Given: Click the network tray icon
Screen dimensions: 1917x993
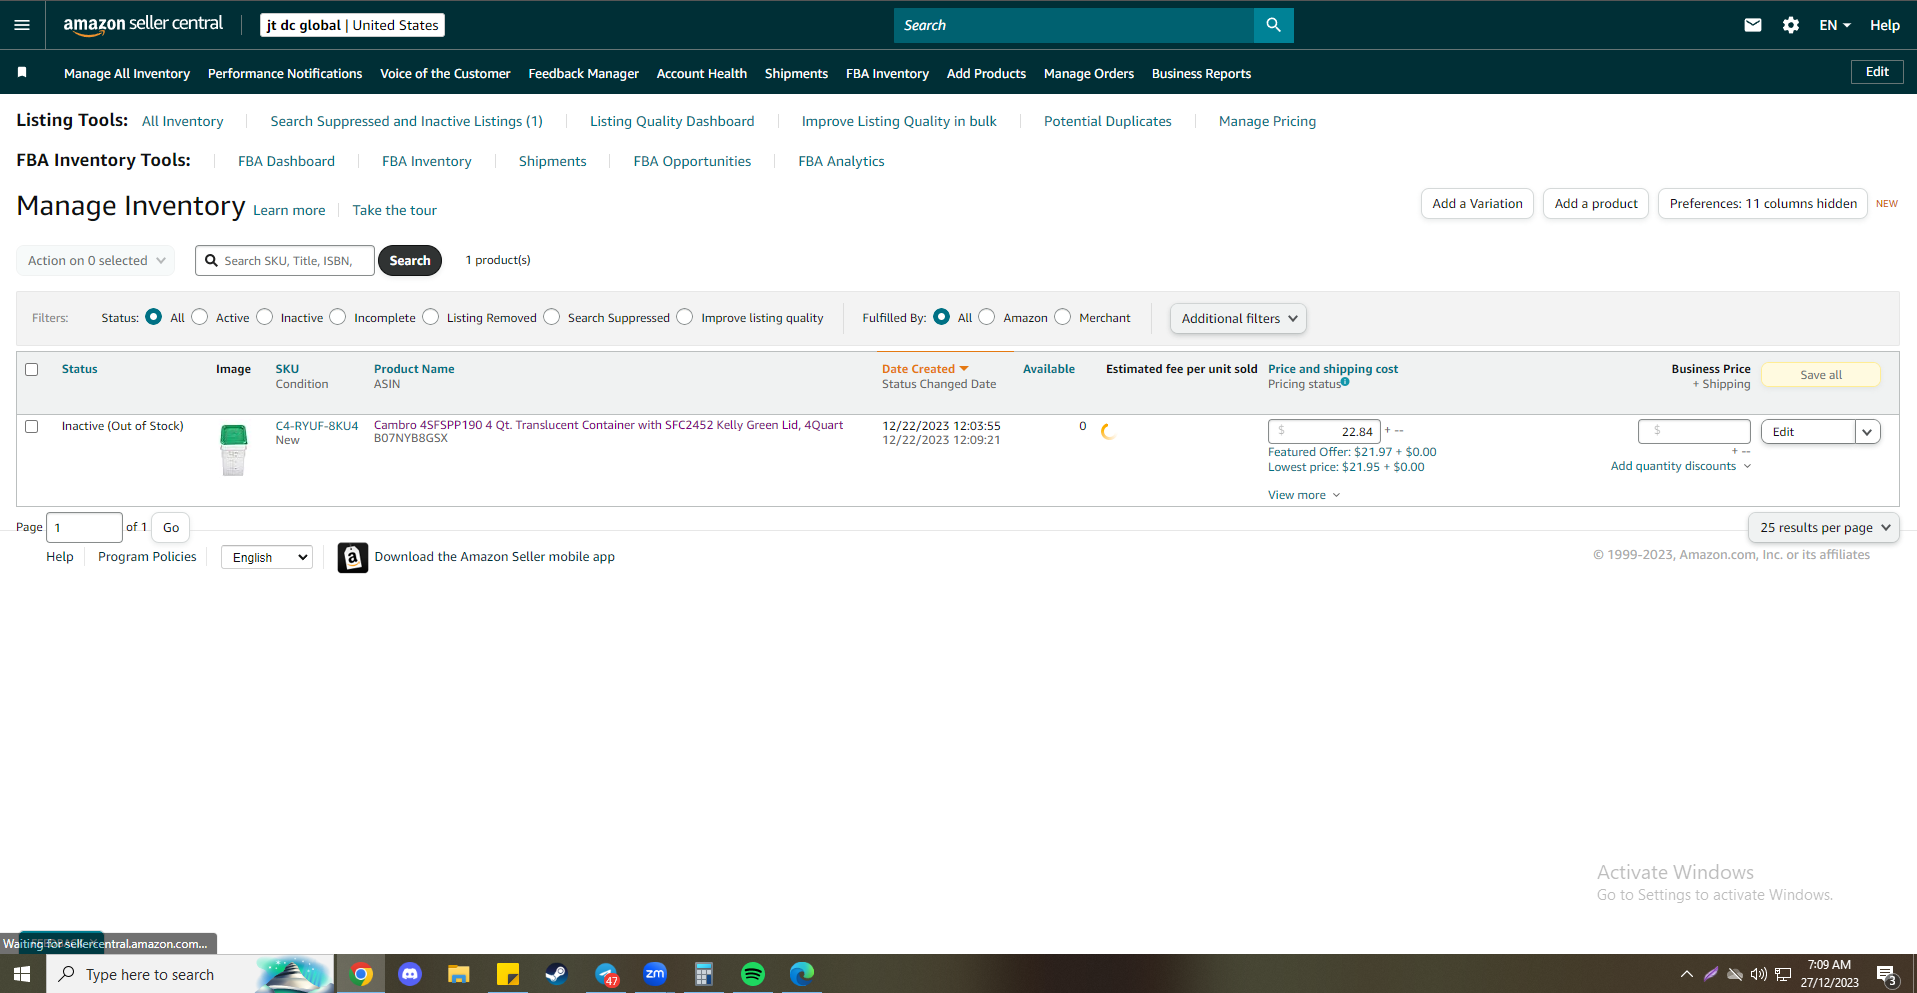Looking at the screenshot, I should tap(1782, 974).
